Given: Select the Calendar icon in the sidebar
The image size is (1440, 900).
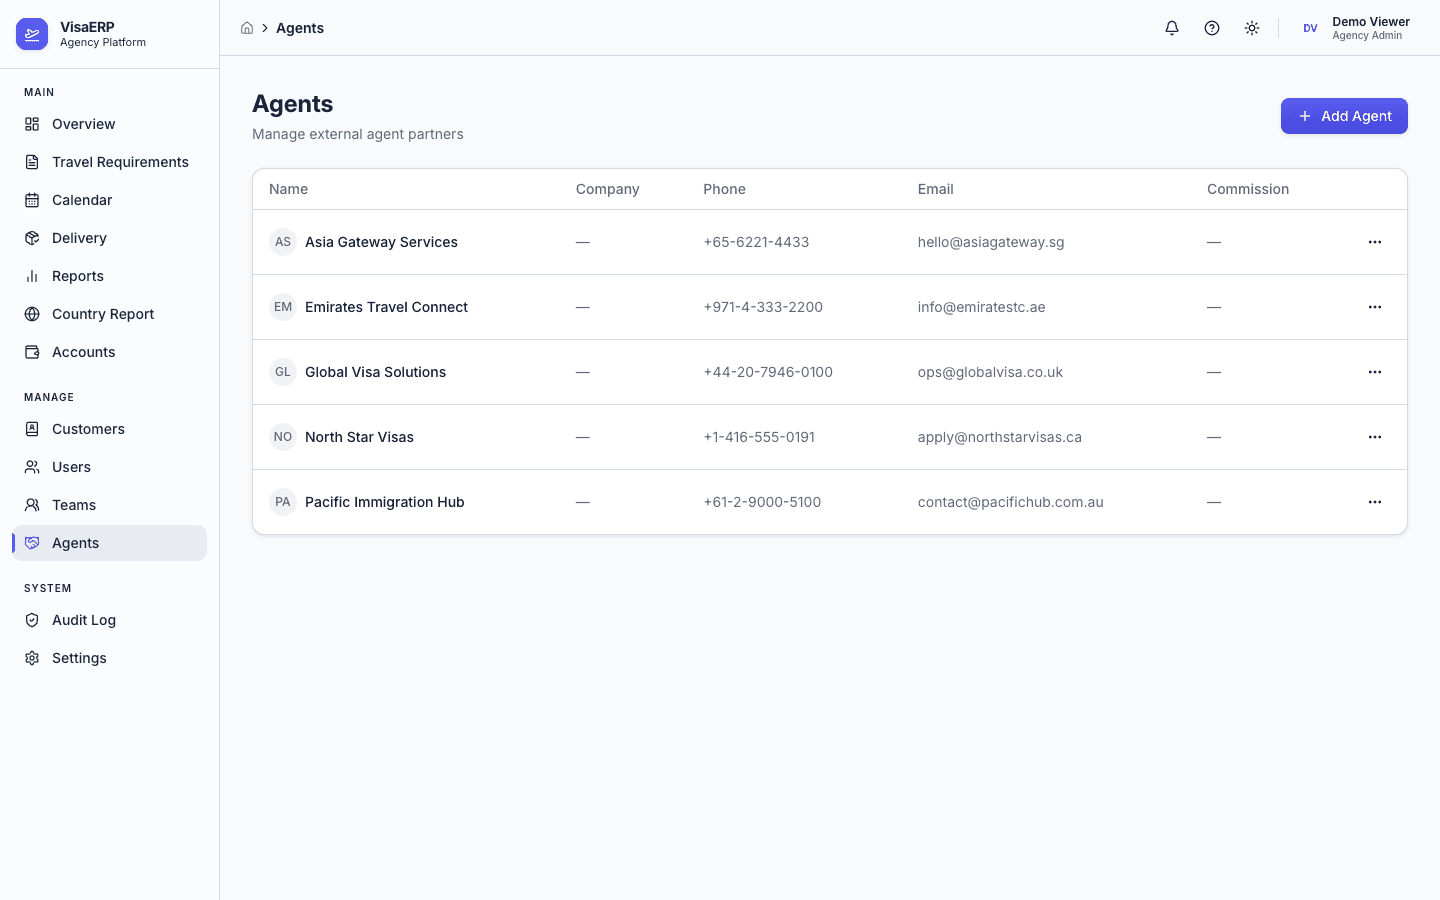Looking at the screenshot, I should [31, 200].
